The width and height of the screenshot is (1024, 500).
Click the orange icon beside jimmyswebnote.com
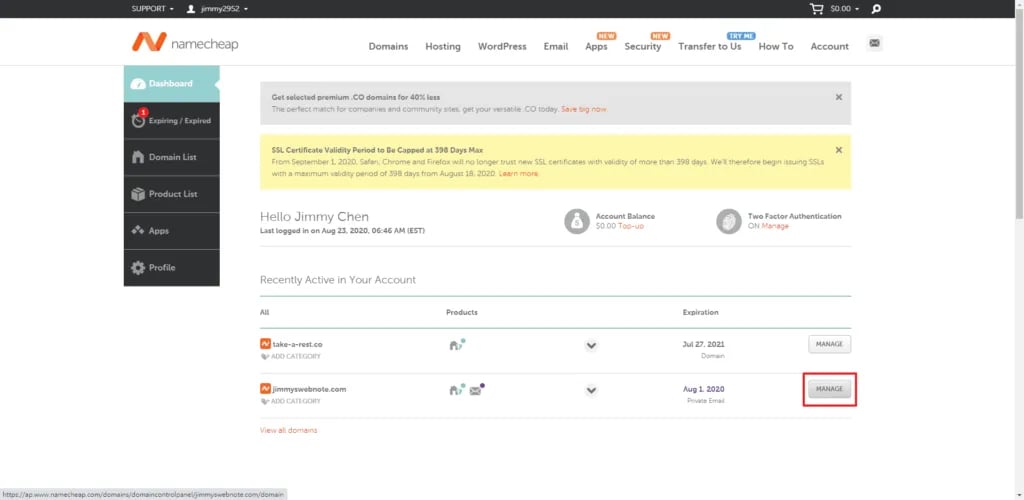tap(265, 389)
